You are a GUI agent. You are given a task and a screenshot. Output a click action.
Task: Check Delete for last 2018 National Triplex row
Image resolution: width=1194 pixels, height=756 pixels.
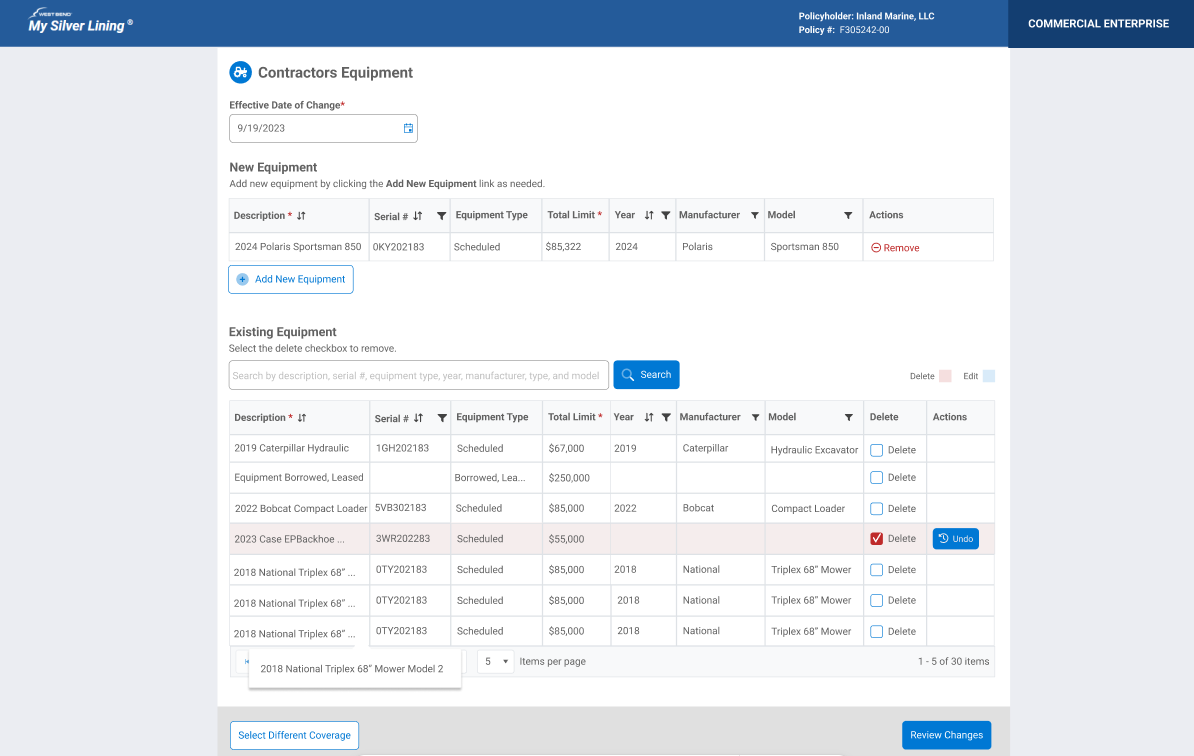(x=876, y=631)
